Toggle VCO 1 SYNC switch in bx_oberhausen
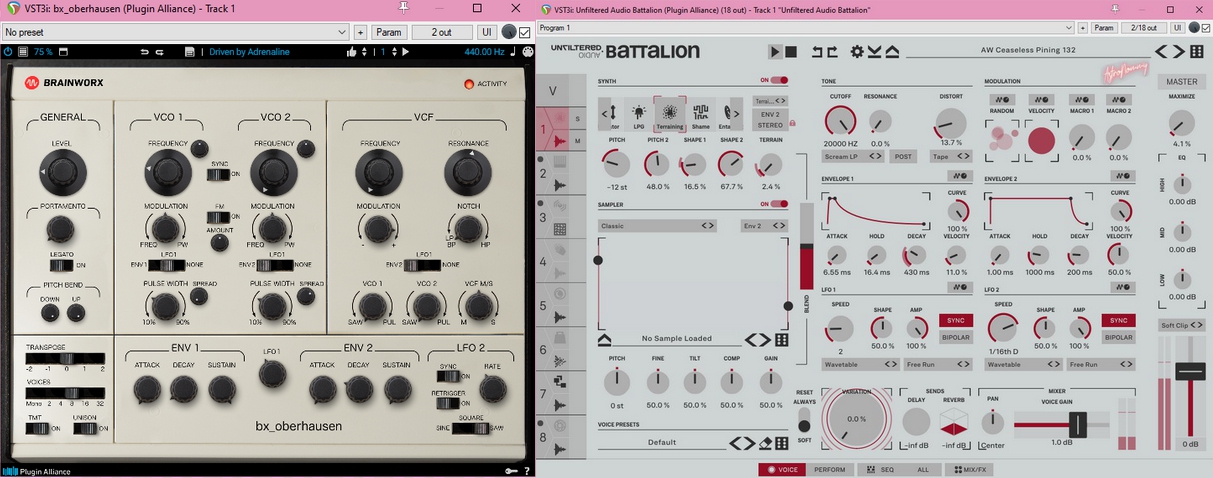This screenshot has width=1213, height=478. pyautogui.click(x=217, y=174)
